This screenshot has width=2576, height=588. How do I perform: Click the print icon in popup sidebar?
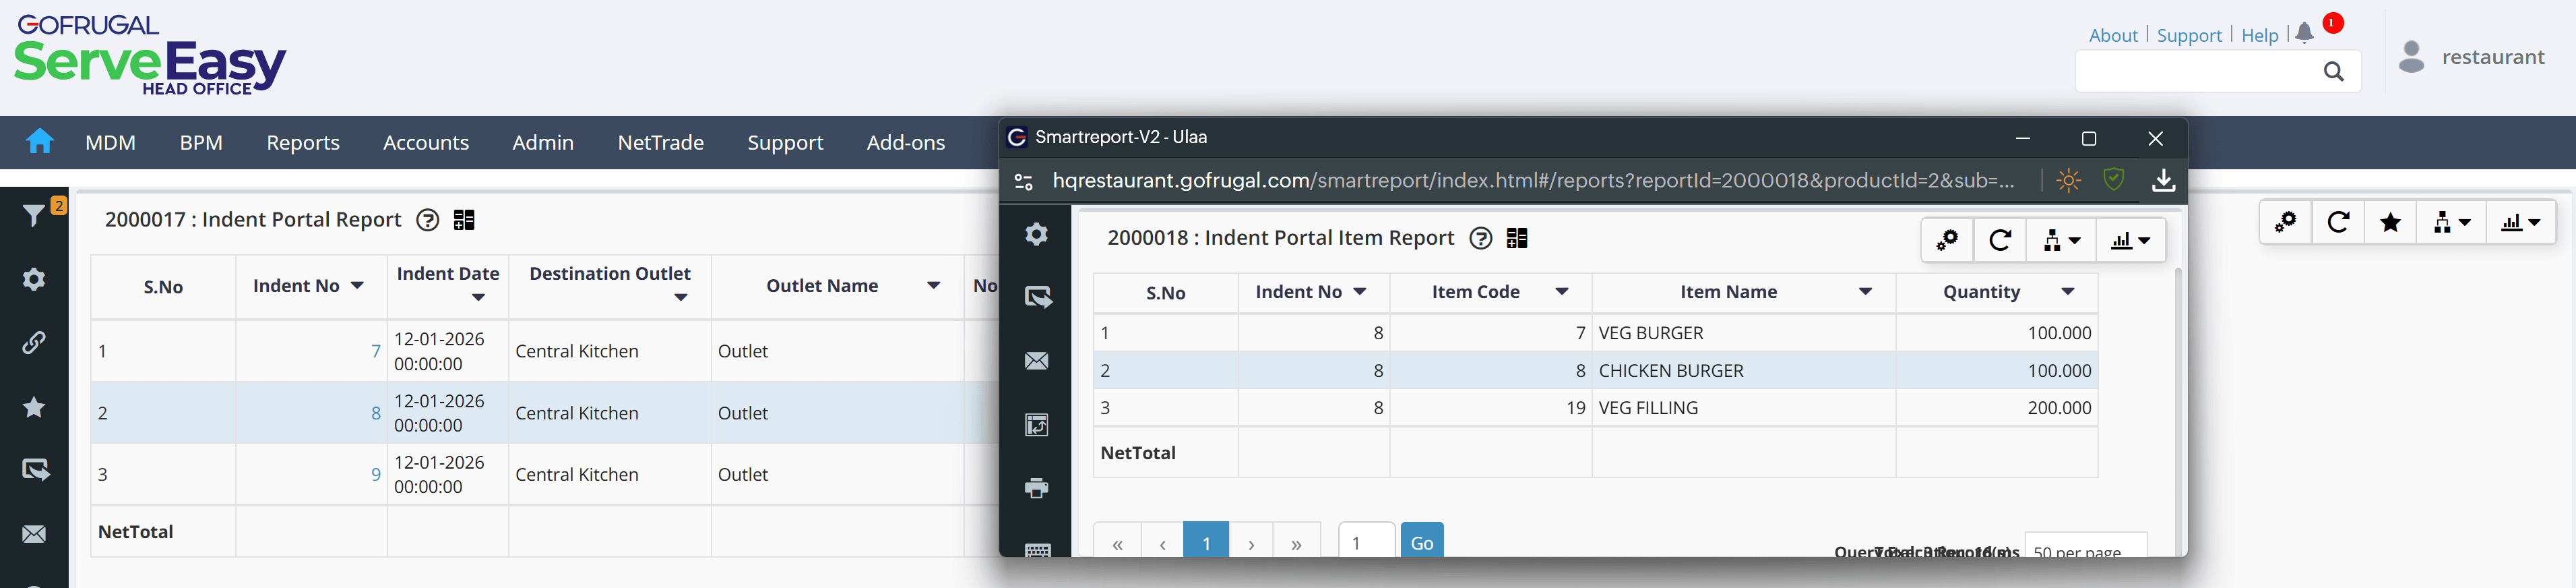1037,488
